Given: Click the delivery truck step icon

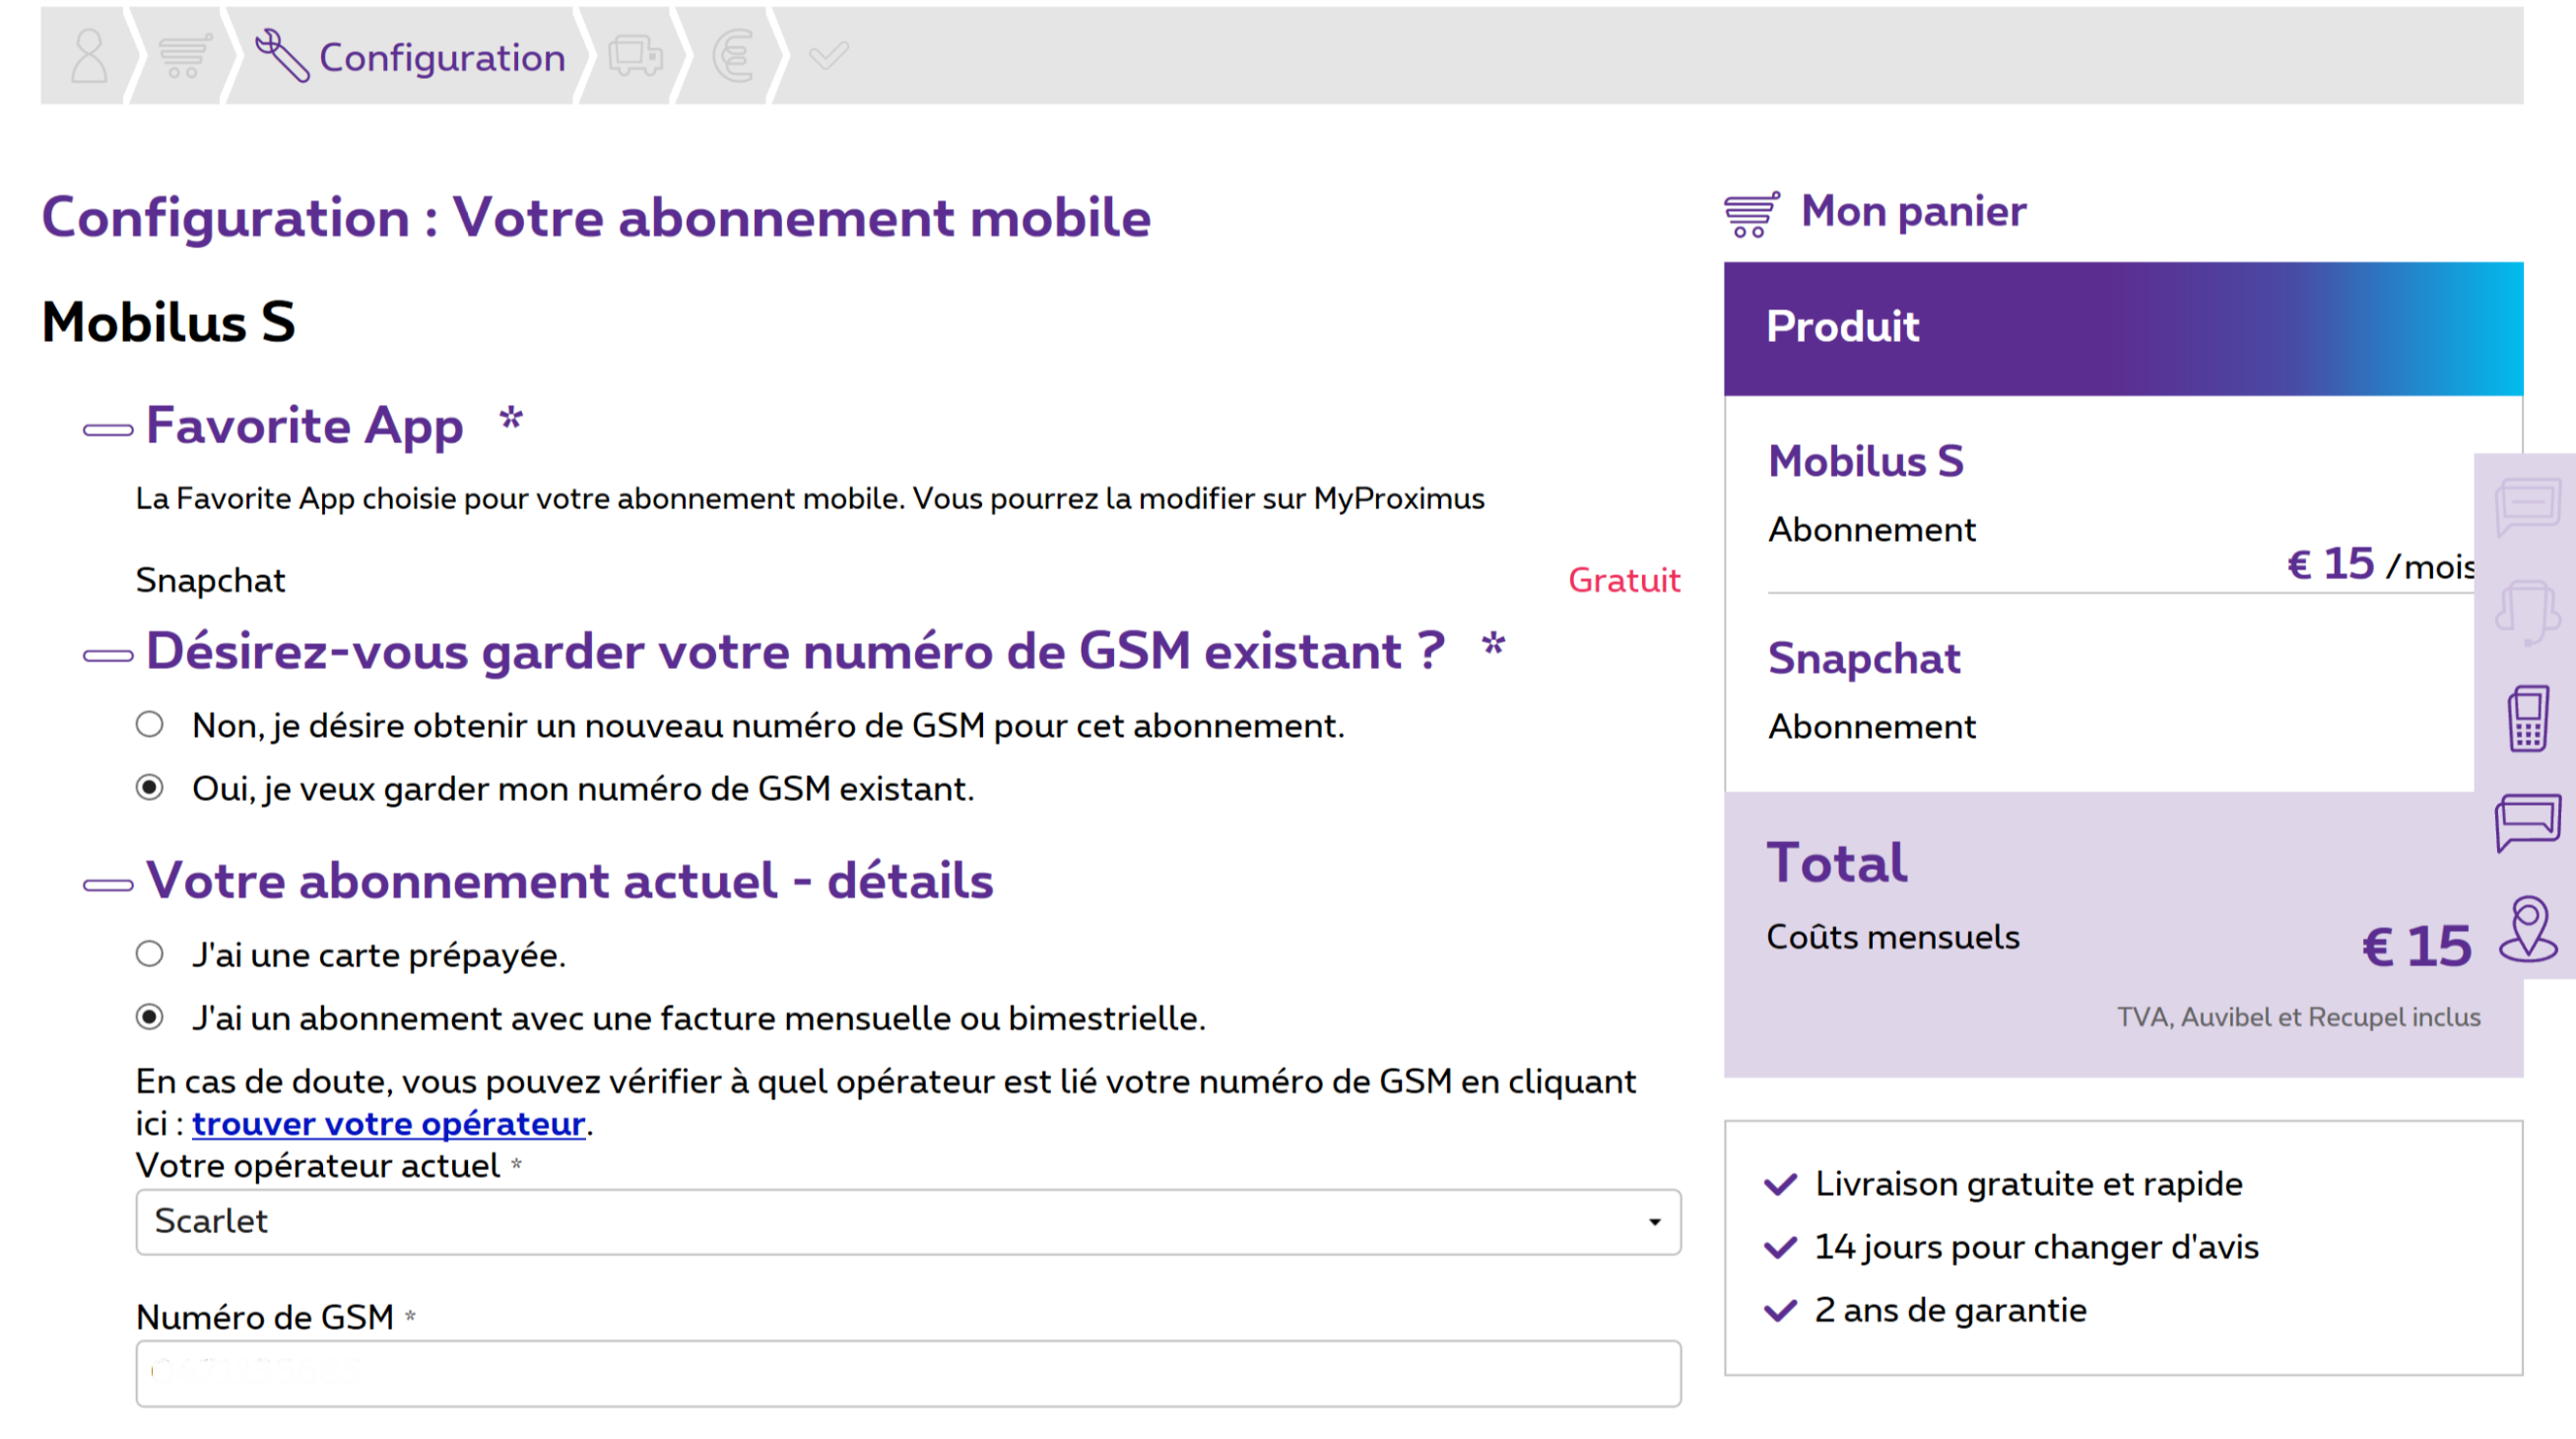Looking at the screenshot, I should (636, 56).
